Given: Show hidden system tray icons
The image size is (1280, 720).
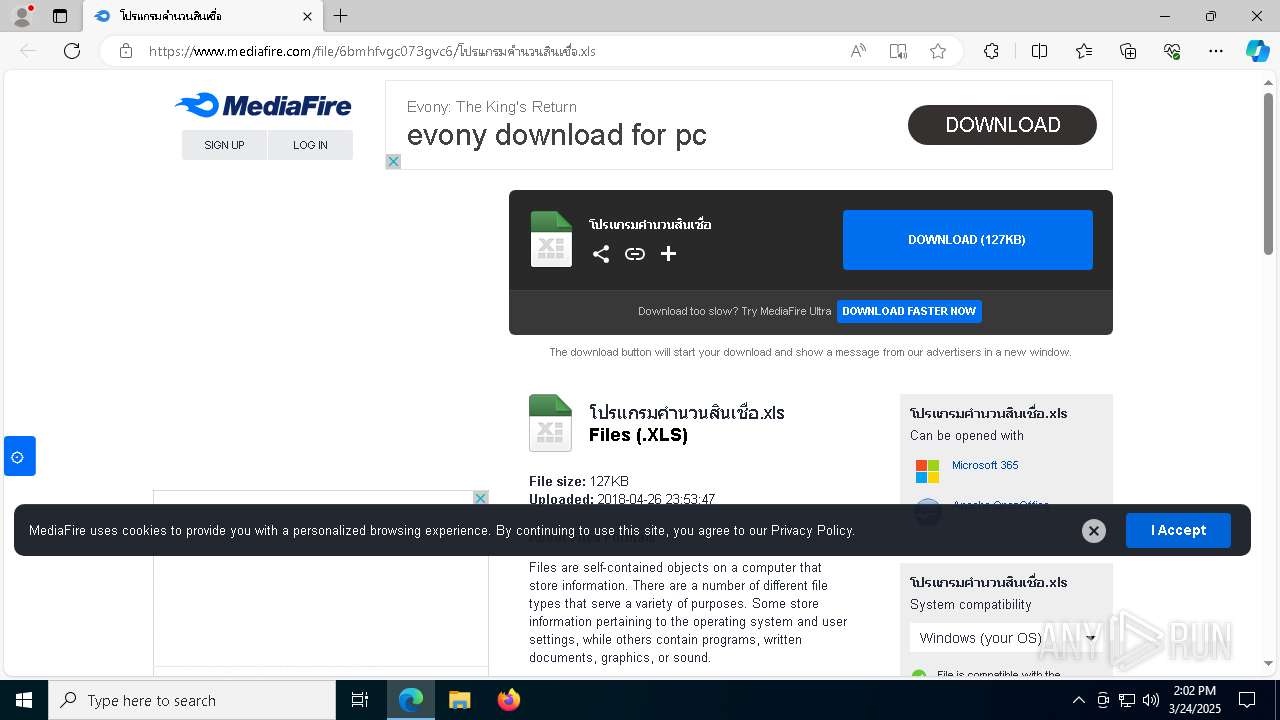Looking at the screenshot, I should point(1078,700).
